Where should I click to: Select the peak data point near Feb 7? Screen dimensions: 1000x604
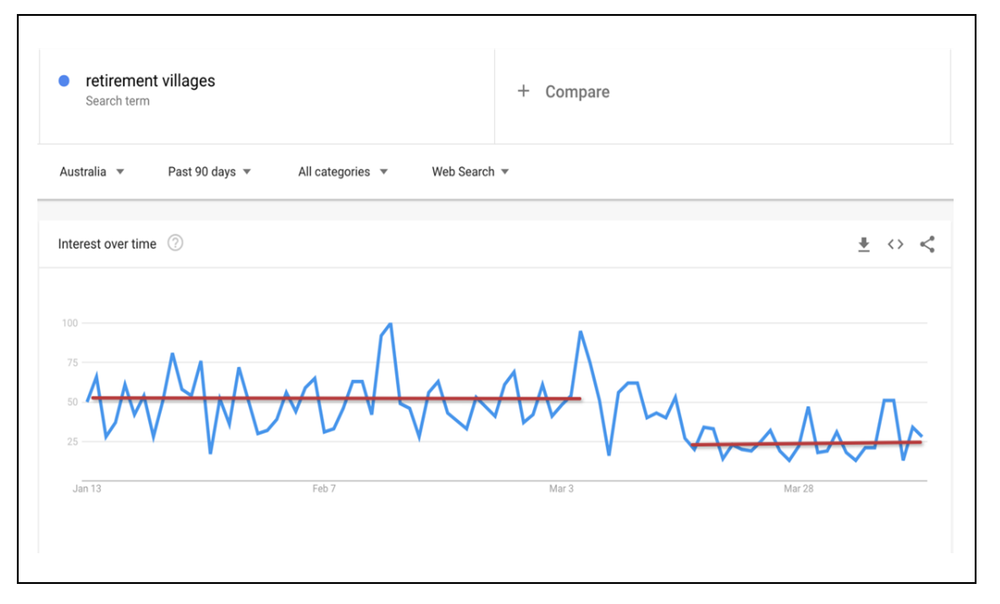coord(388,324)
